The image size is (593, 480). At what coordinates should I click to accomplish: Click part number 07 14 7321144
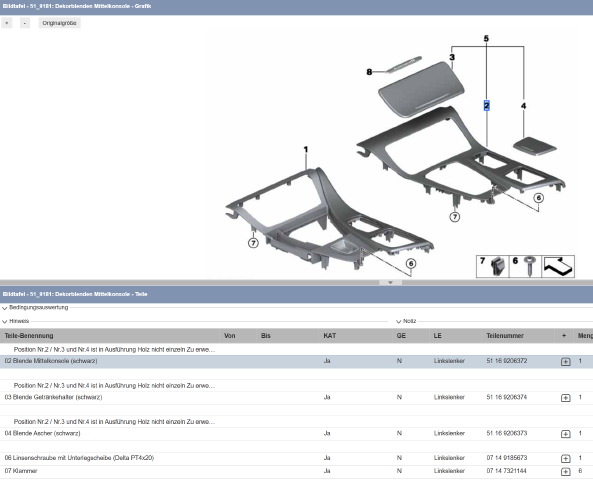[x=506, y=471]
